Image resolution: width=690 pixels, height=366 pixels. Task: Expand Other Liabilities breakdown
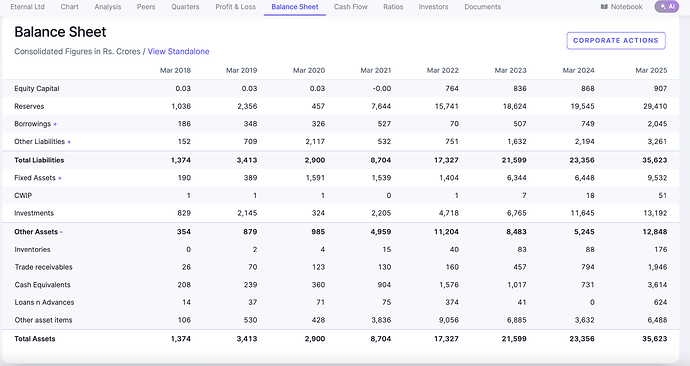[x=69, y=142]
